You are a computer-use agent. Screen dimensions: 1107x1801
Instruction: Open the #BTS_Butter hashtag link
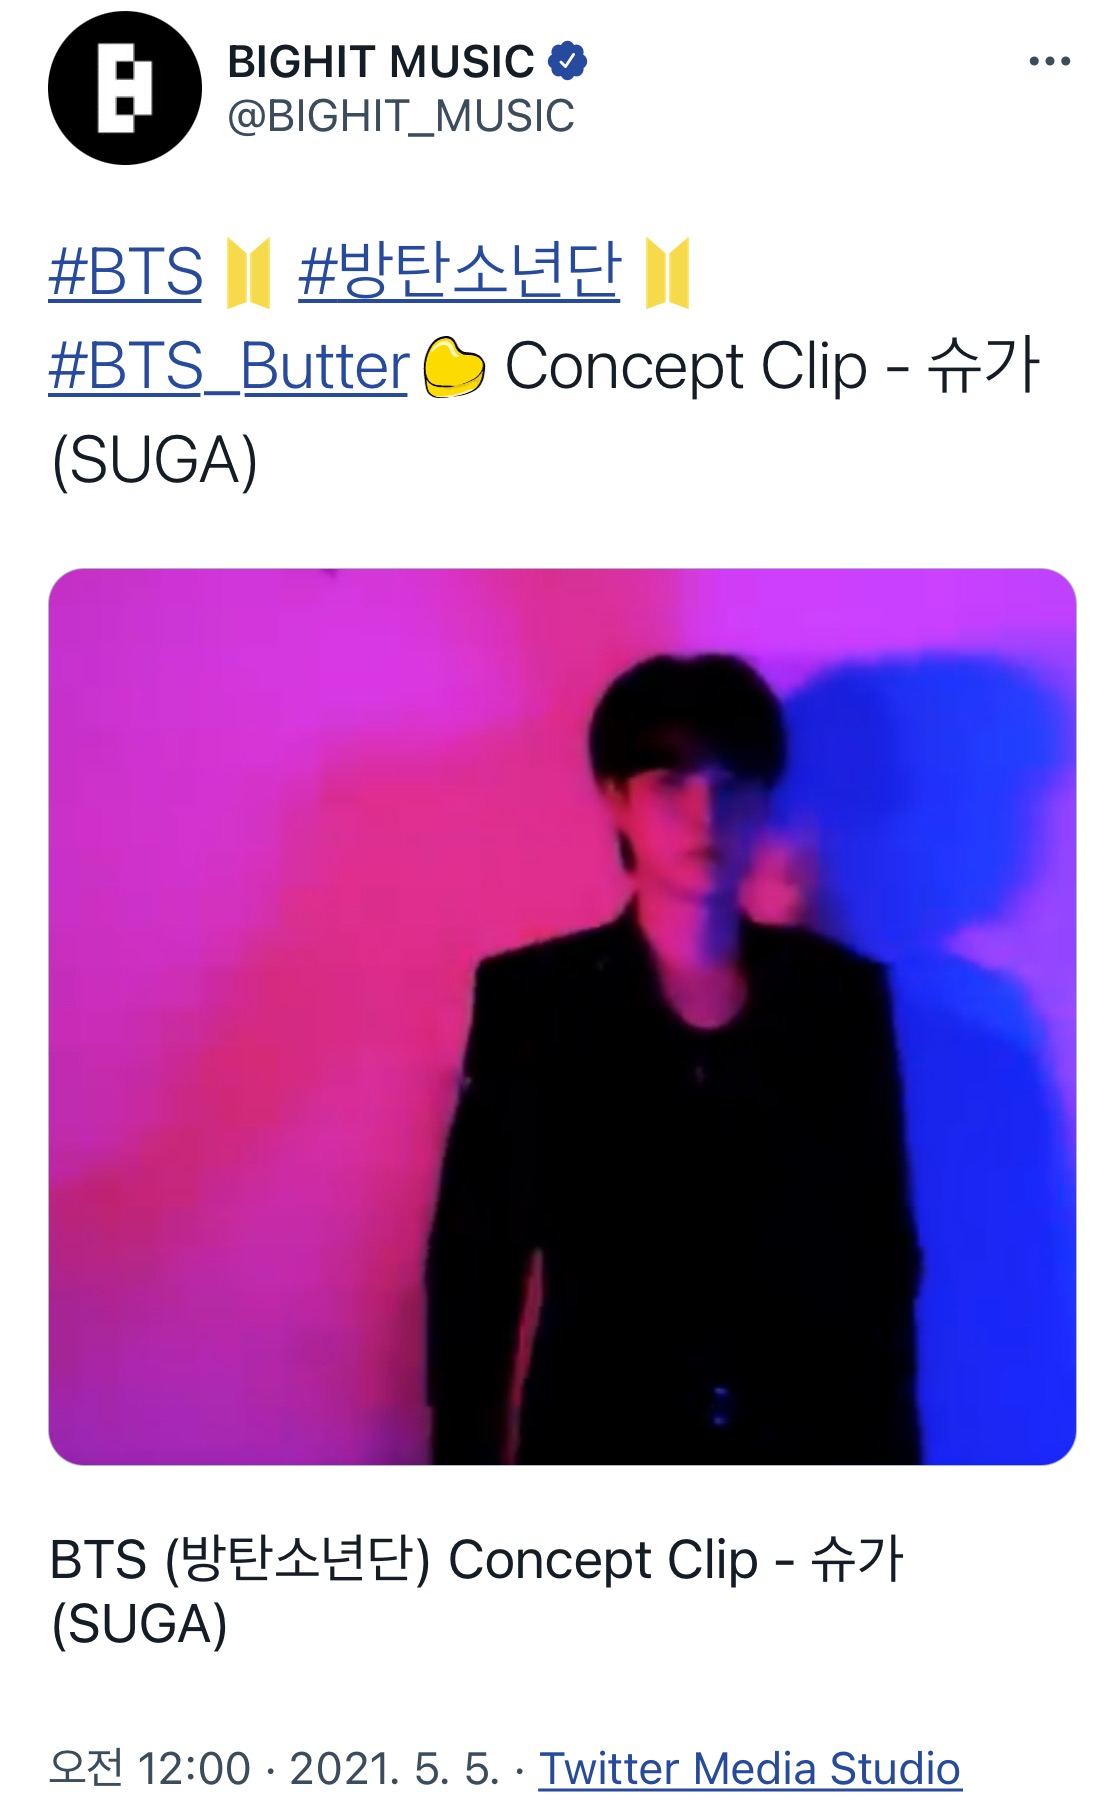coord(229,367)
